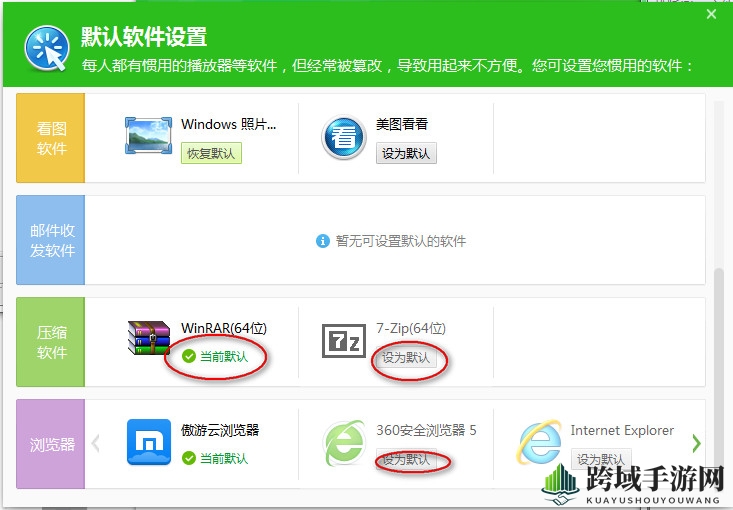Click the 傲游云浏览器 Maxthon icon
This screenshot has width=733, height=510.
coord(149,442)
